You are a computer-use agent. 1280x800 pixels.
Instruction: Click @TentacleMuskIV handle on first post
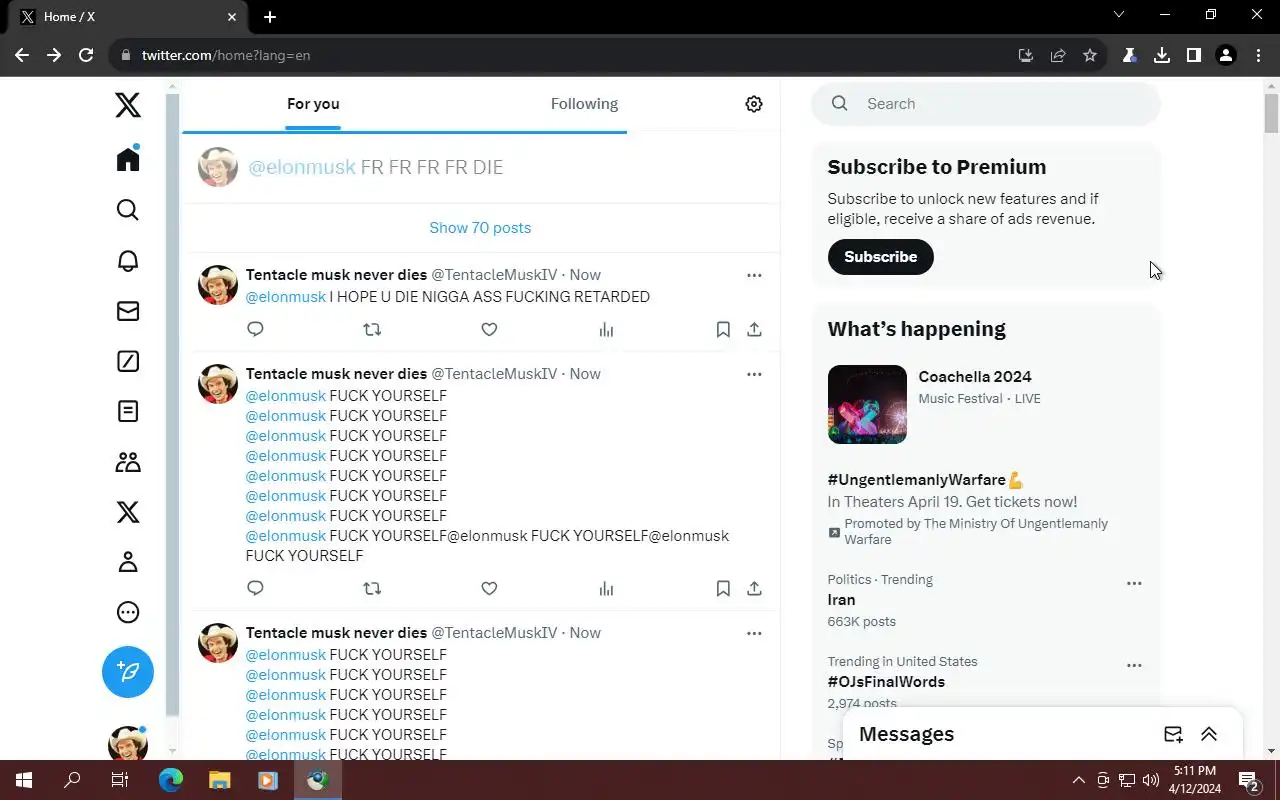(494, 275)
